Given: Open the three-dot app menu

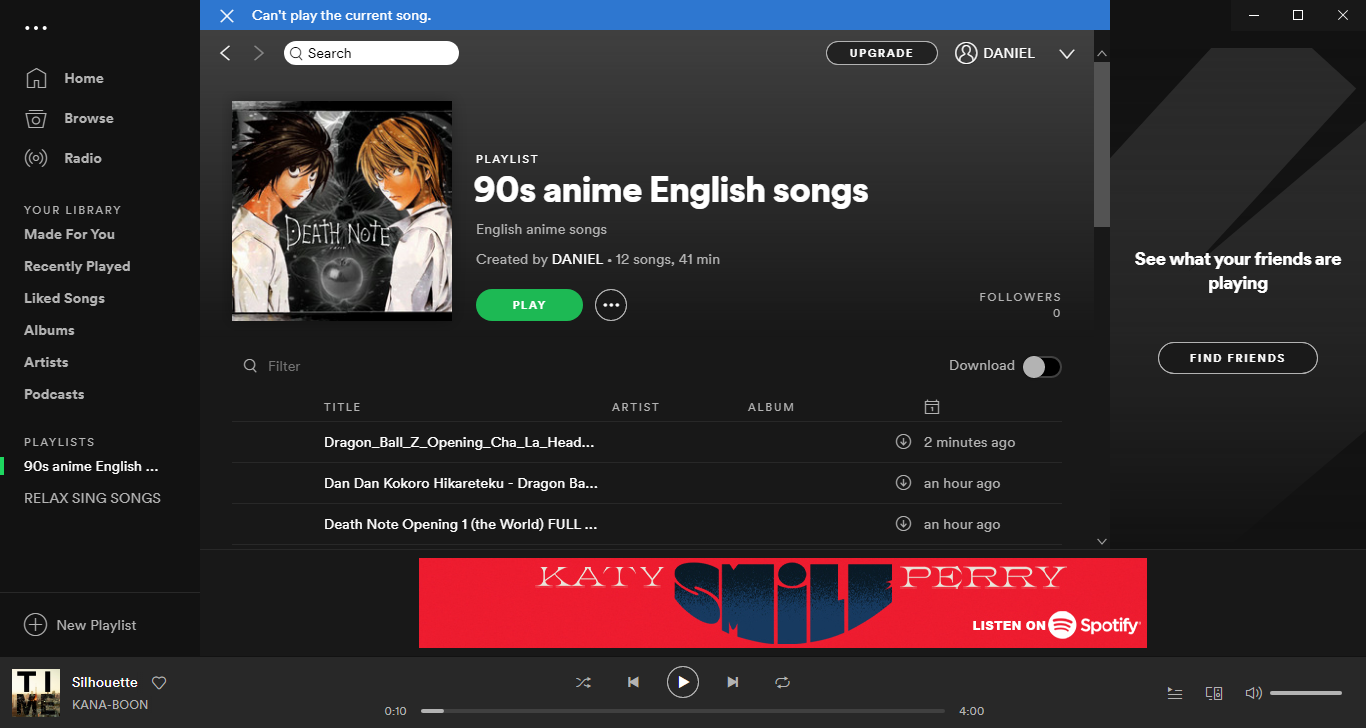Looking at the screenshot, I should pyautogui.click(x=36, y=28).
